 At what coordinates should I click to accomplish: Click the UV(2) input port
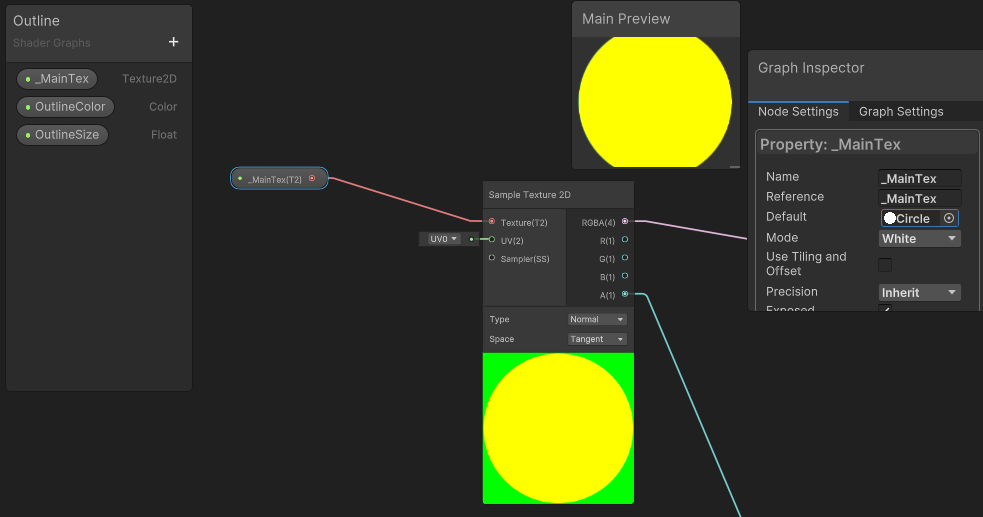492,239
